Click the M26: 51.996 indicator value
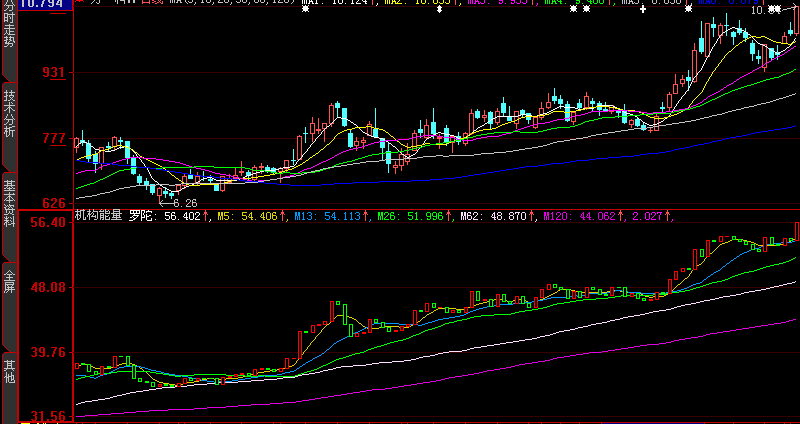The image size is (800, 424). (x=411, y=216)
